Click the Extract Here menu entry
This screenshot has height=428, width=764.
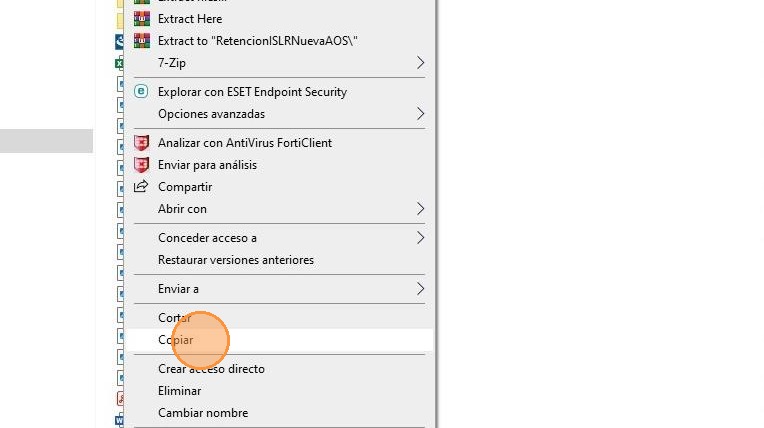(x=190, y=19)
